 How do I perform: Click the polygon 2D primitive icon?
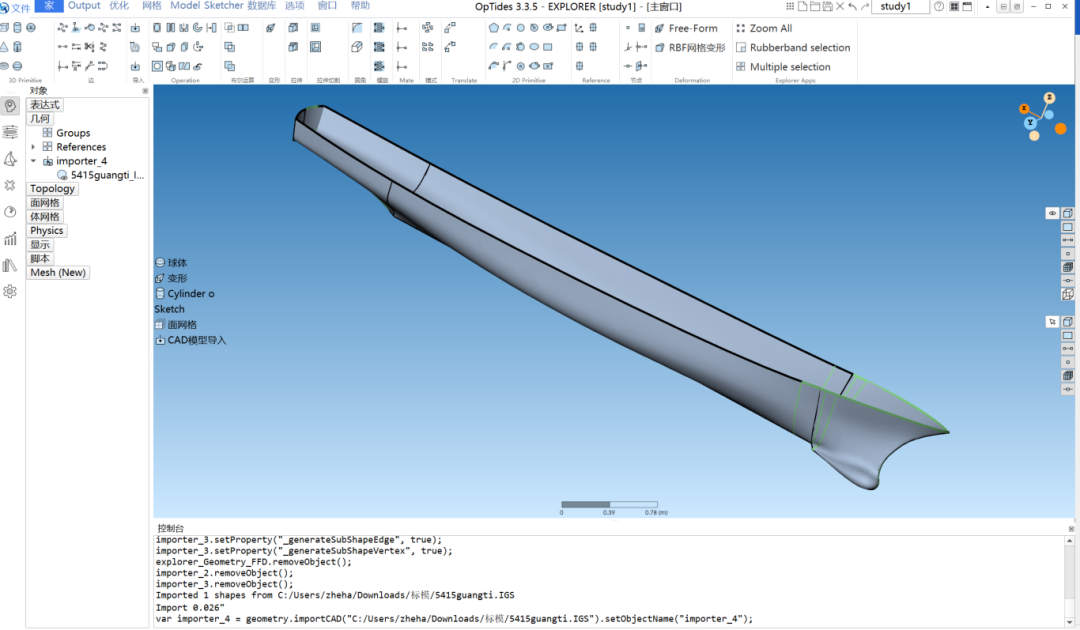click(x=494, y=28)
